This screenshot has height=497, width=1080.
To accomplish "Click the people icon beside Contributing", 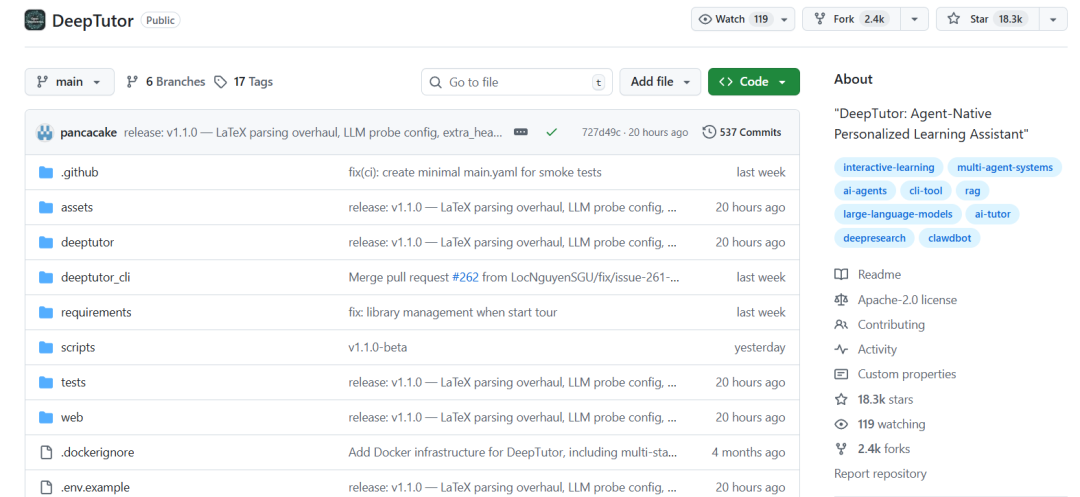I will click(841, 324).
